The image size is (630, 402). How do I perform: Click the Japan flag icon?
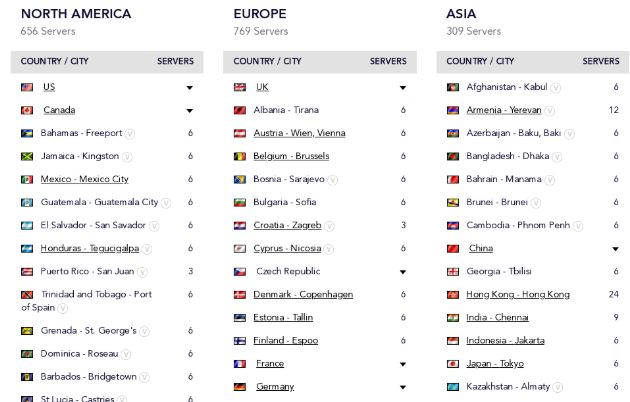point(453,364)
